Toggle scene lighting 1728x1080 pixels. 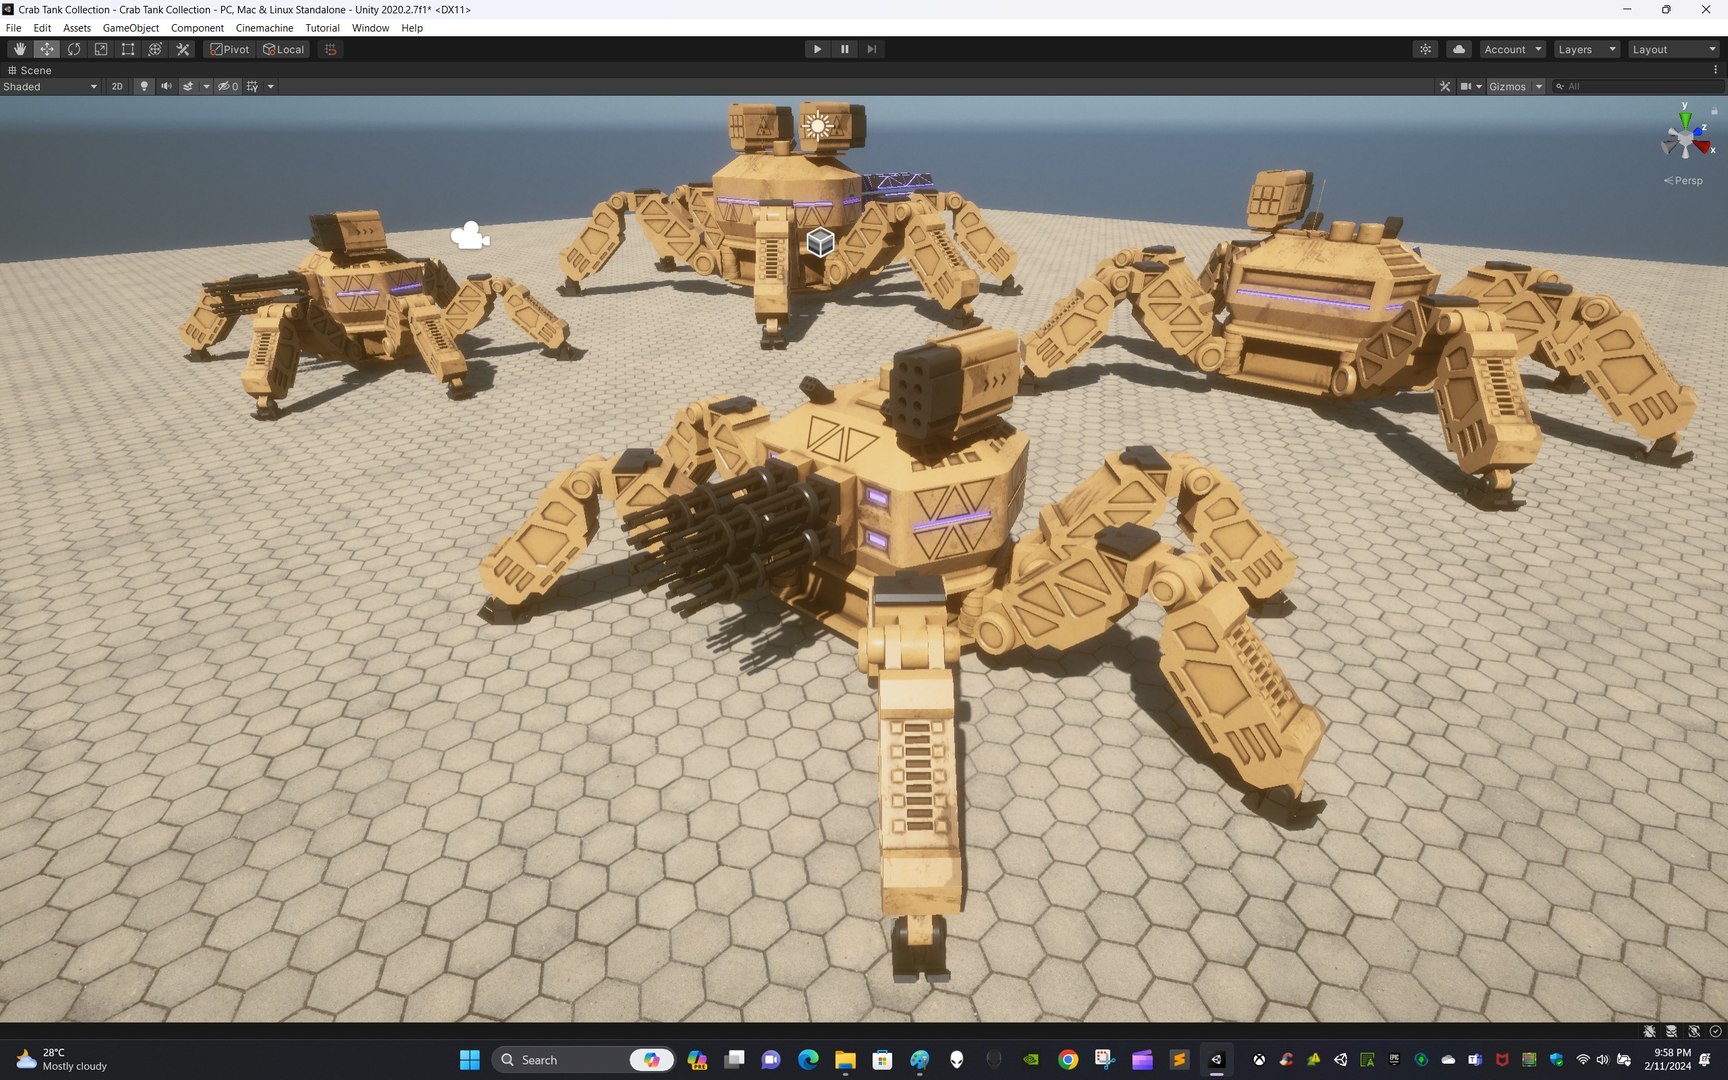point(144,87)
